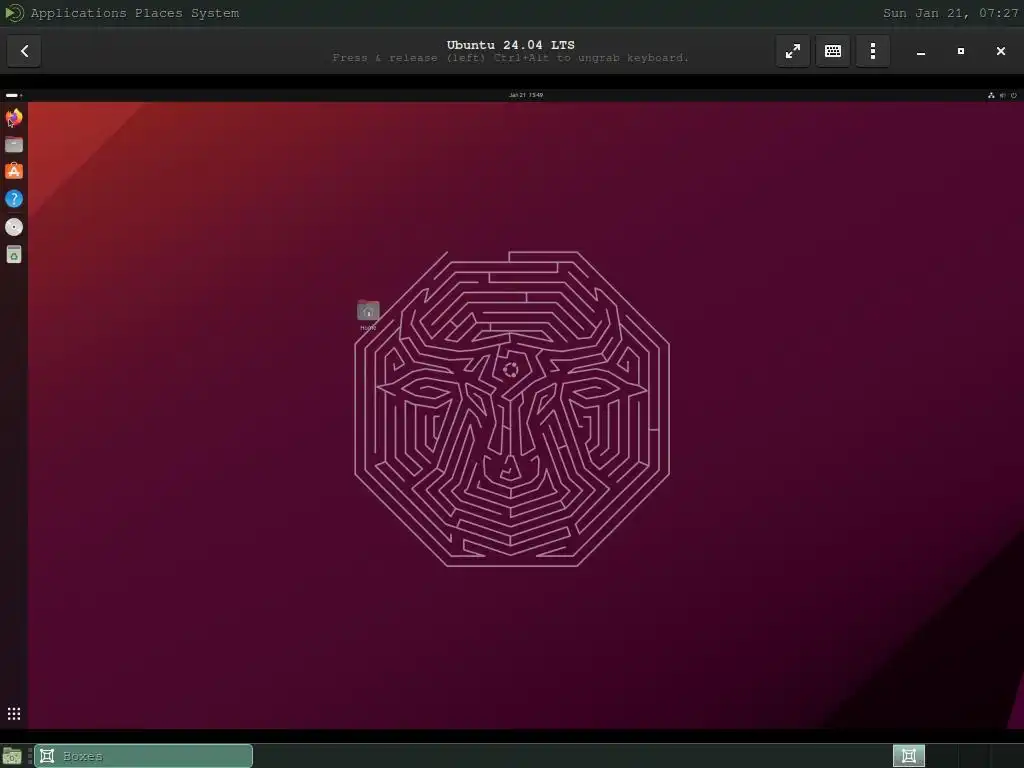
Task: Go back to the Boxes overview
Action: click(x=24, y=51)
